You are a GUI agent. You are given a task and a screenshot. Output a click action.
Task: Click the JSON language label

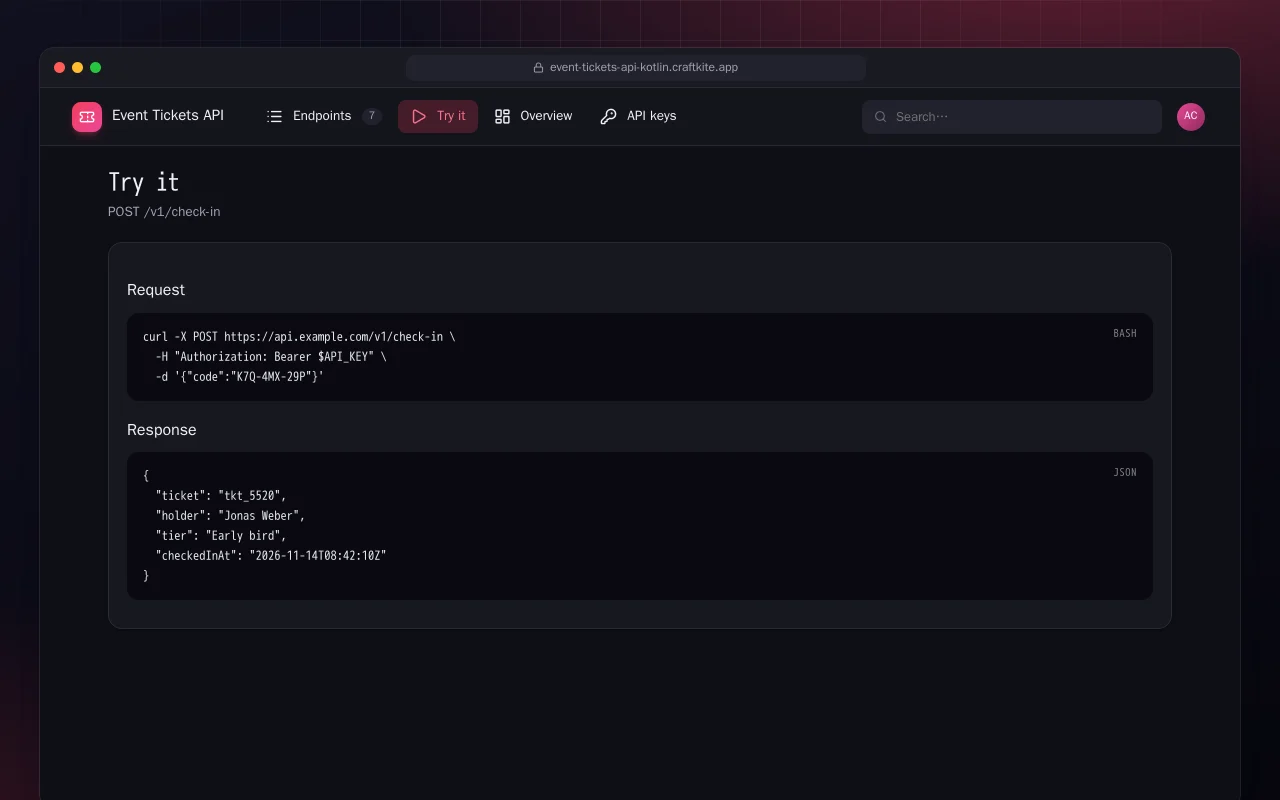point(1125,472)
